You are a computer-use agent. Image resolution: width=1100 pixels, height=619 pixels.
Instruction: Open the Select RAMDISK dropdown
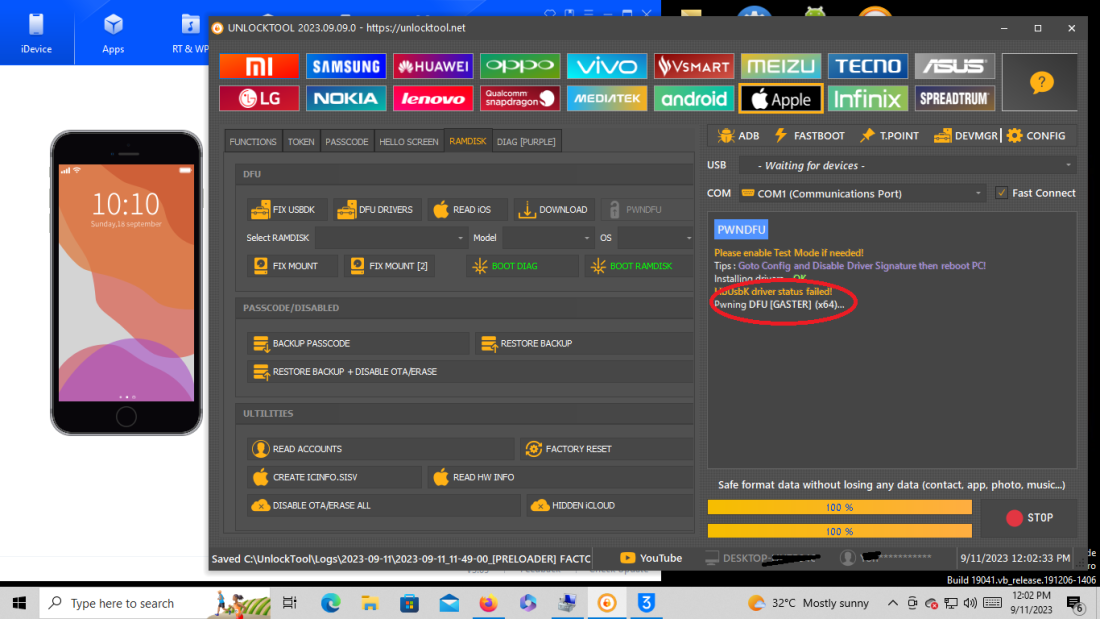(x=391, y=238)
